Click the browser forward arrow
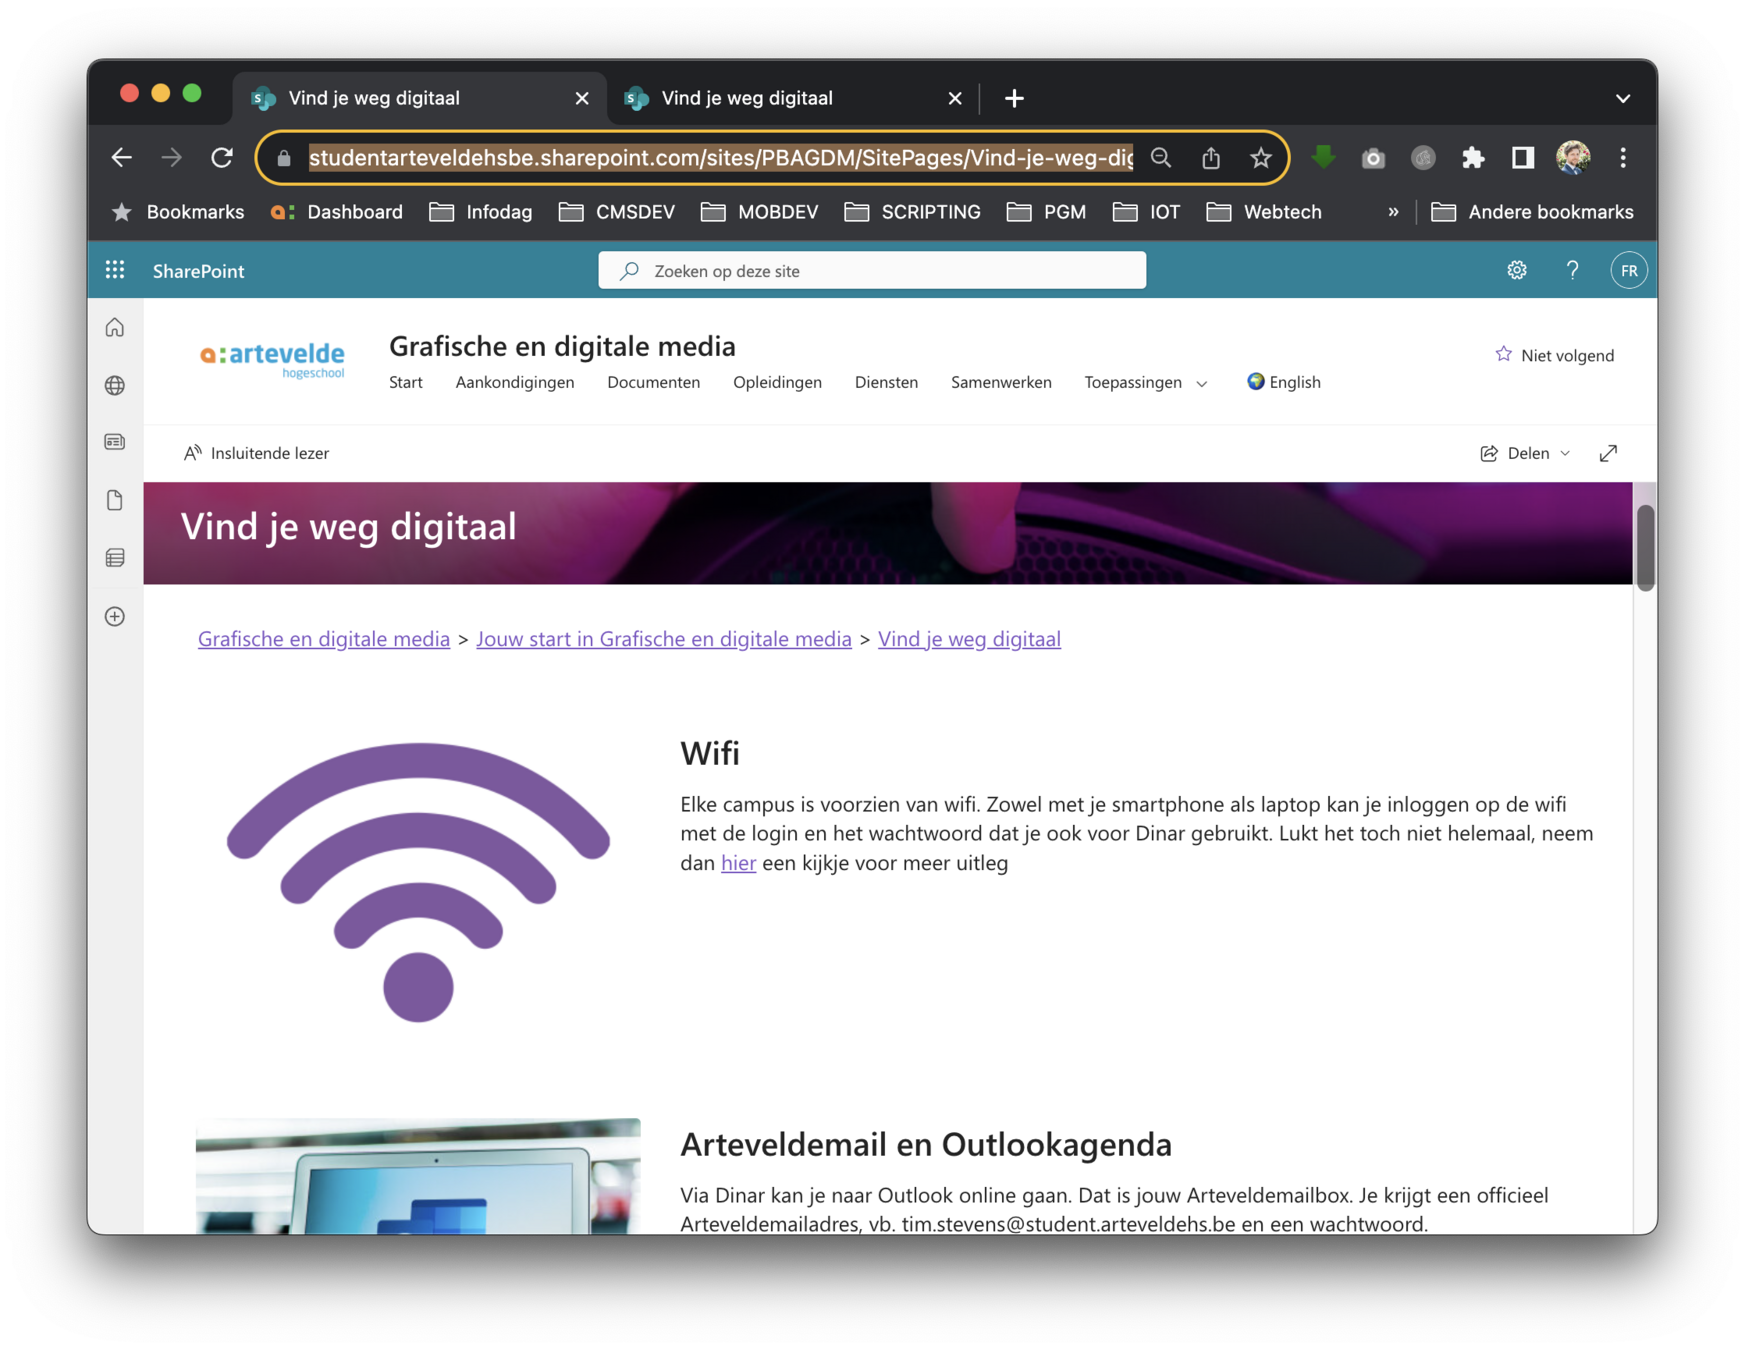The width and height of the screenshot is (1745, 1350). (172, 157)
